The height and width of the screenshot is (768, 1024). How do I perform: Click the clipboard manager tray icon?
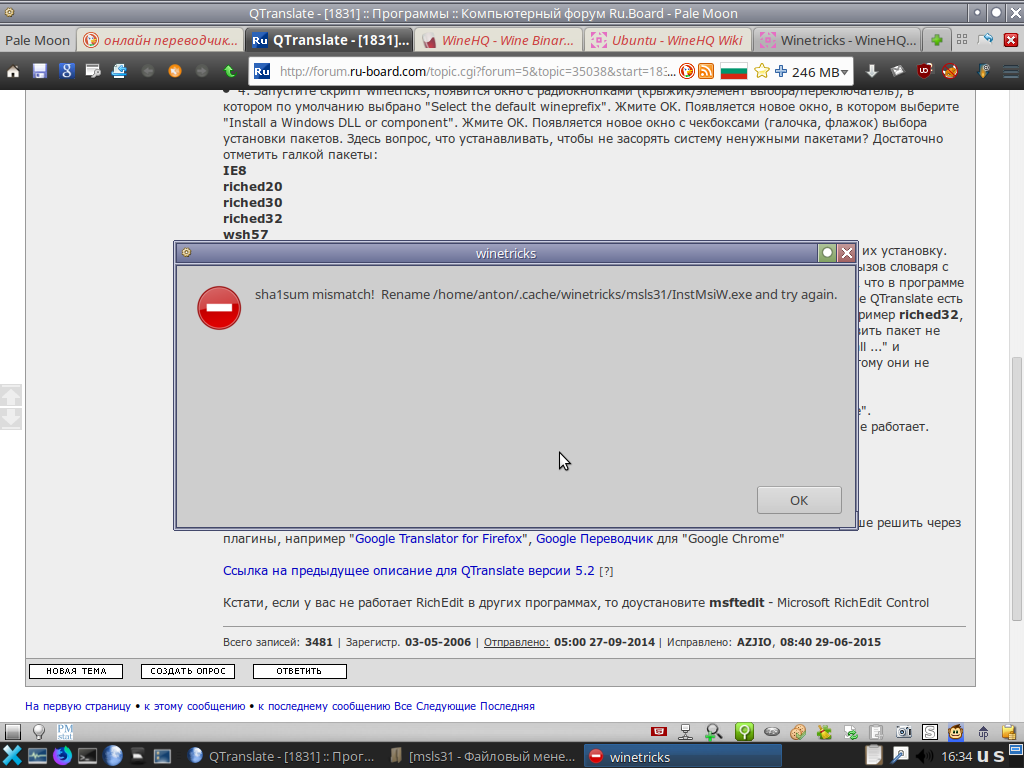pos(873,756)
